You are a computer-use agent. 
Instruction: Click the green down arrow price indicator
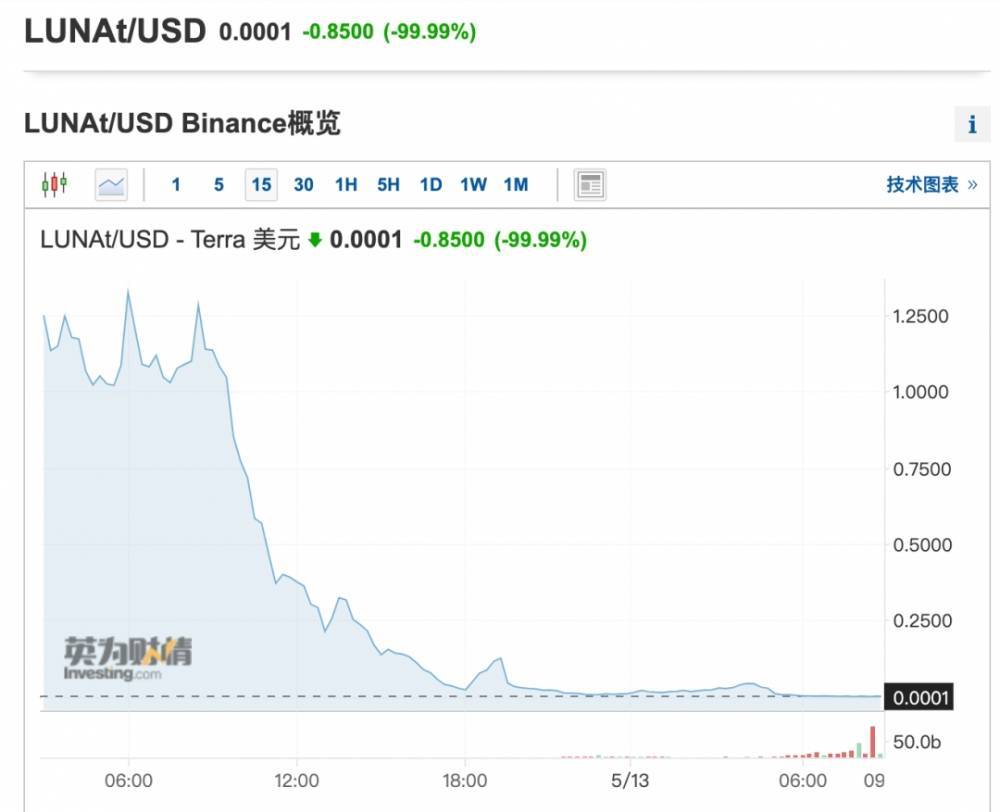click(x=315, y=240)
